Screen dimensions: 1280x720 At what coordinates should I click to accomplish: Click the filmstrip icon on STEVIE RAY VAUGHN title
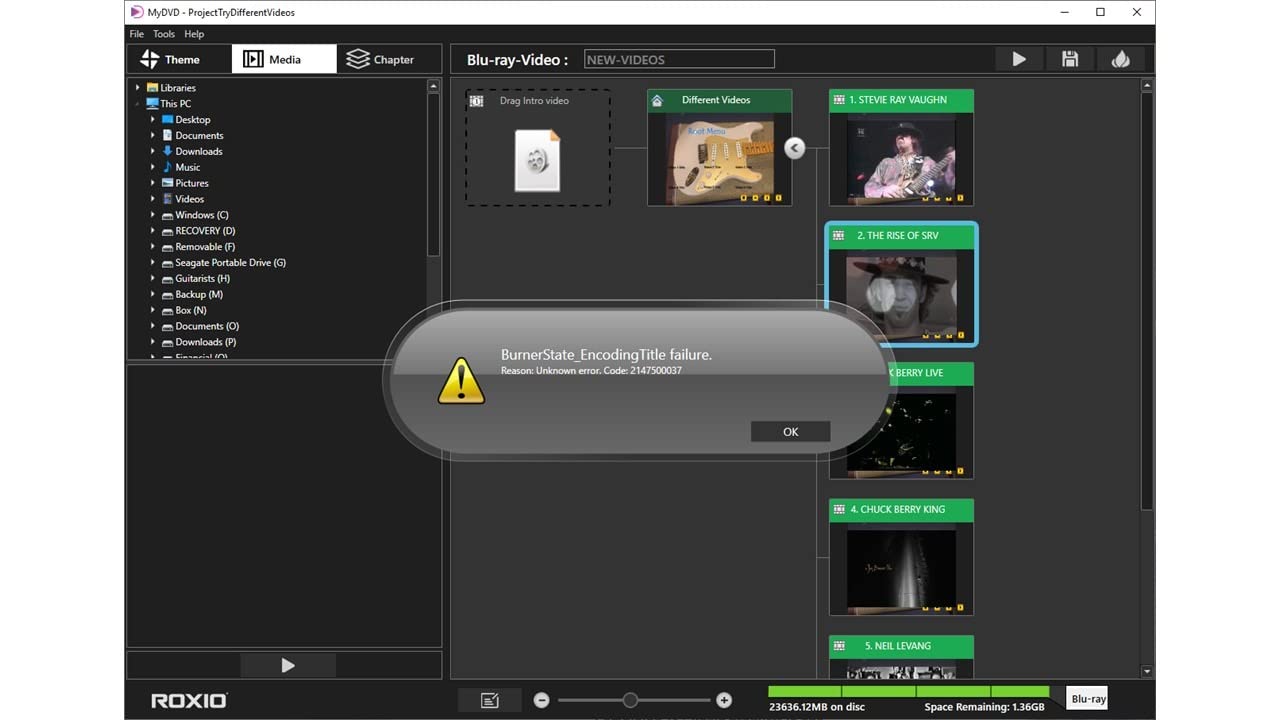[838, 100]
